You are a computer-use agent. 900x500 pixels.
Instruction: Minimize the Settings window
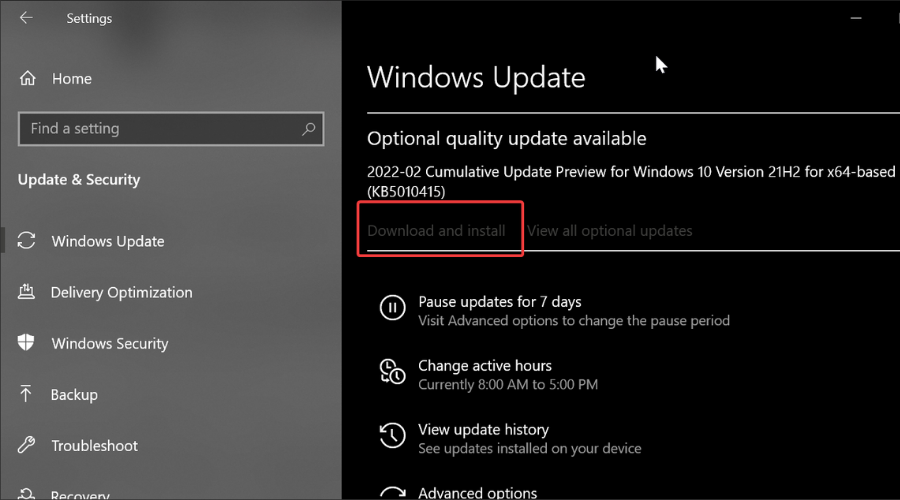856,18
